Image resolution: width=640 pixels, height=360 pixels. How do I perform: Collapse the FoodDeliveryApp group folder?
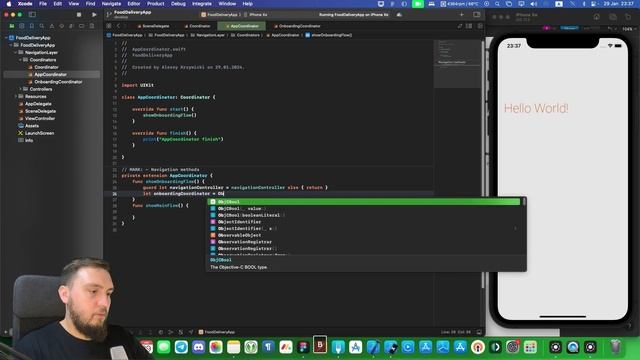[11, 45]
